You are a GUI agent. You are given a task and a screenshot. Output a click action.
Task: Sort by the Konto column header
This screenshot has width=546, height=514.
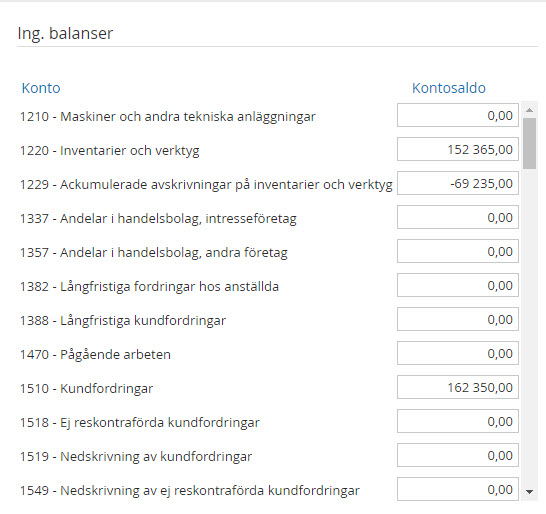(41, 88)
